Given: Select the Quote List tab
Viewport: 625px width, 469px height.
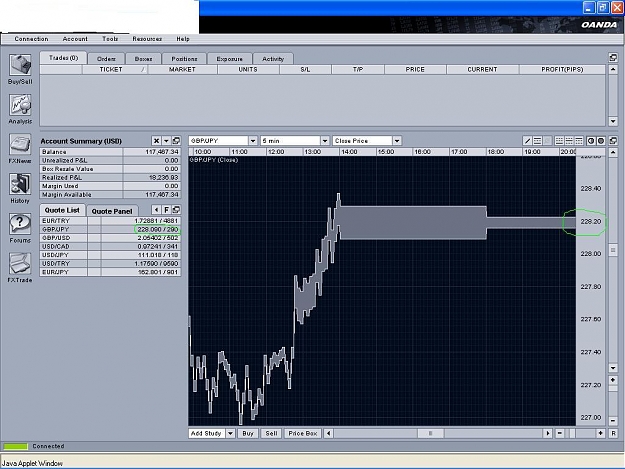Looking at the screenshot, I should [62, 210].
